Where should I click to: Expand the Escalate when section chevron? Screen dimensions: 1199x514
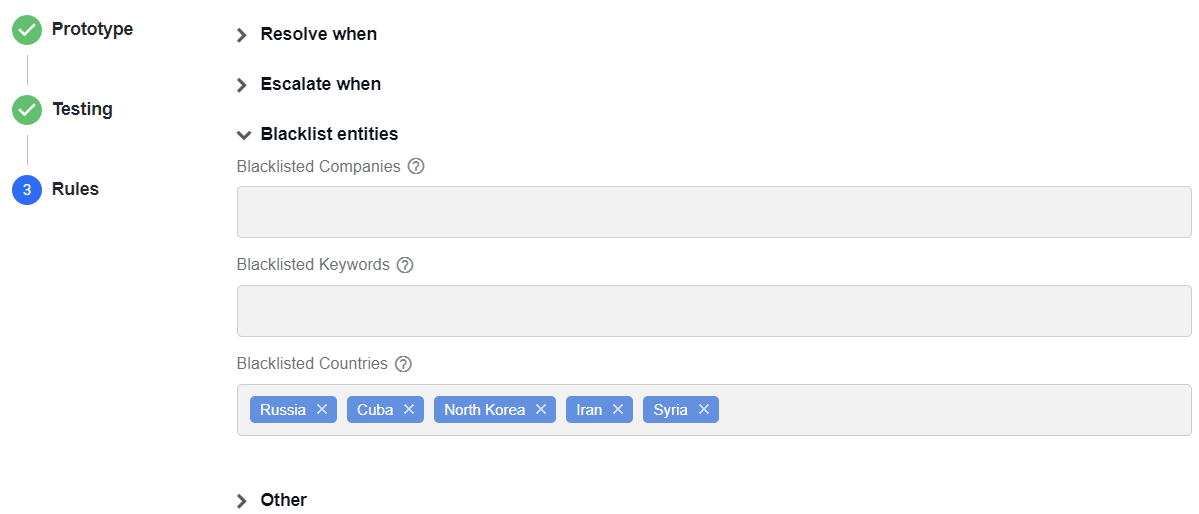pyautogui.click(x=242, y=85)
